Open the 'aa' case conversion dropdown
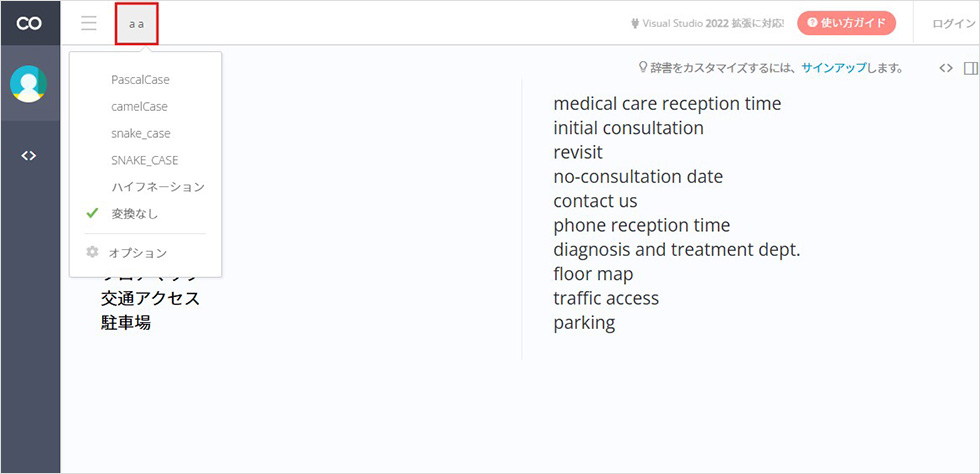 pos(137,24)
